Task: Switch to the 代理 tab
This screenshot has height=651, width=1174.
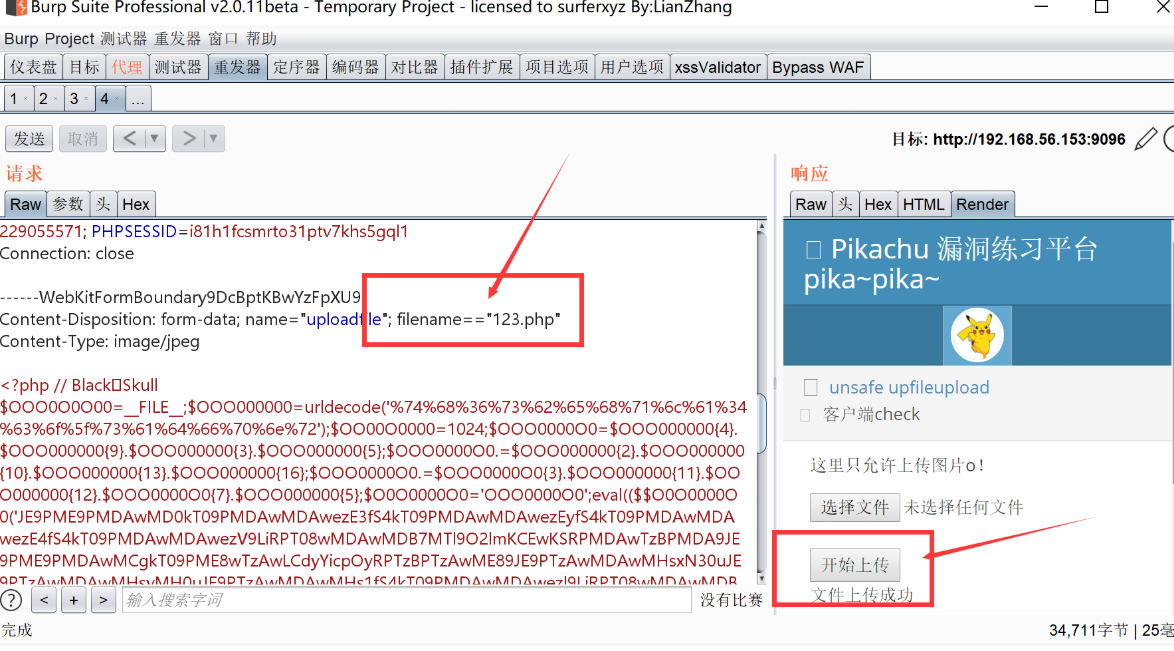Action: 127,67
